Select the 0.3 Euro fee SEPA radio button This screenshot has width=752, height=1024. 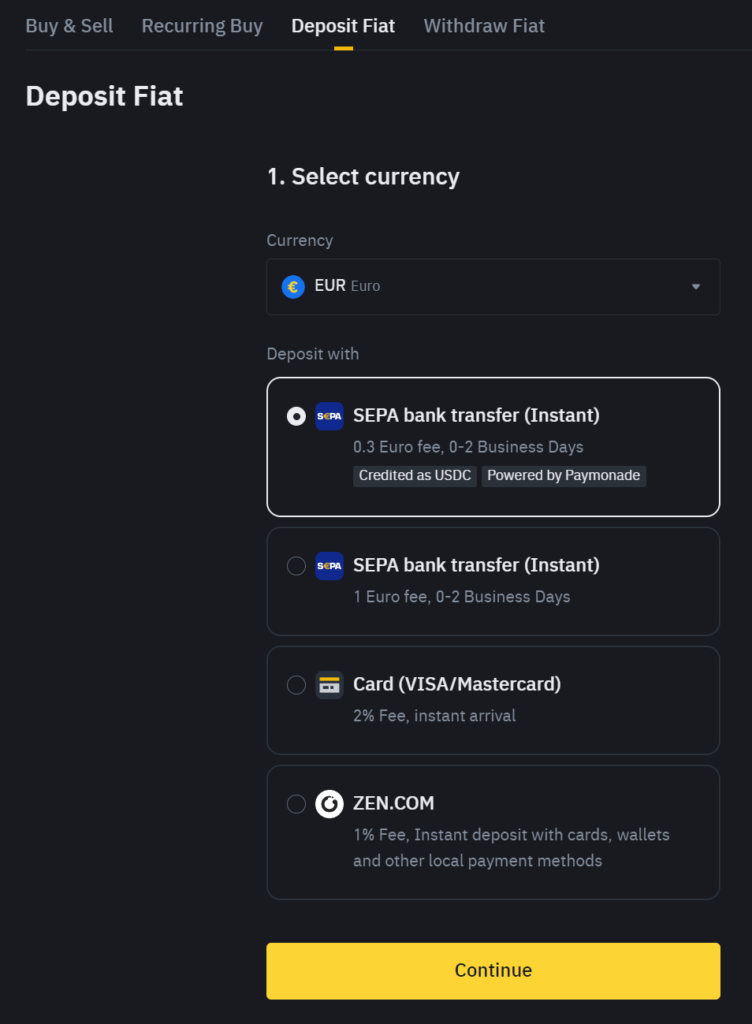click(296, 416)
